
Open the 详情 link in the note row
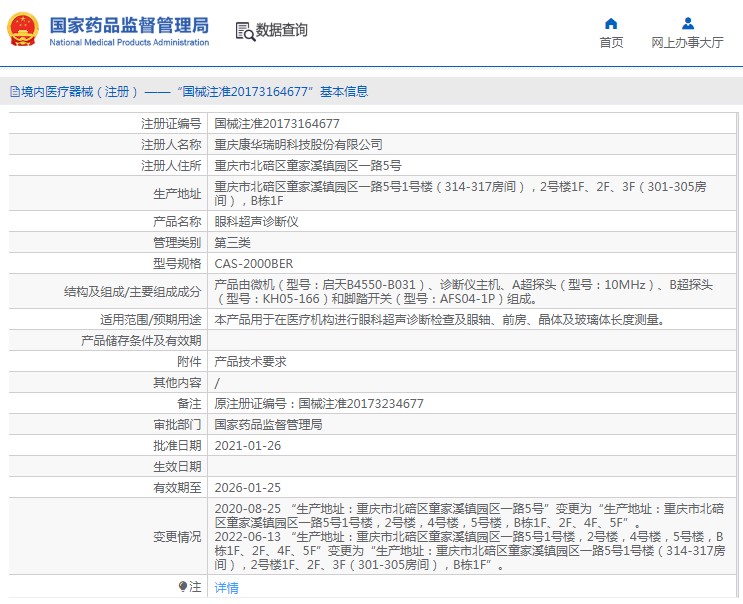click(227, 588)
